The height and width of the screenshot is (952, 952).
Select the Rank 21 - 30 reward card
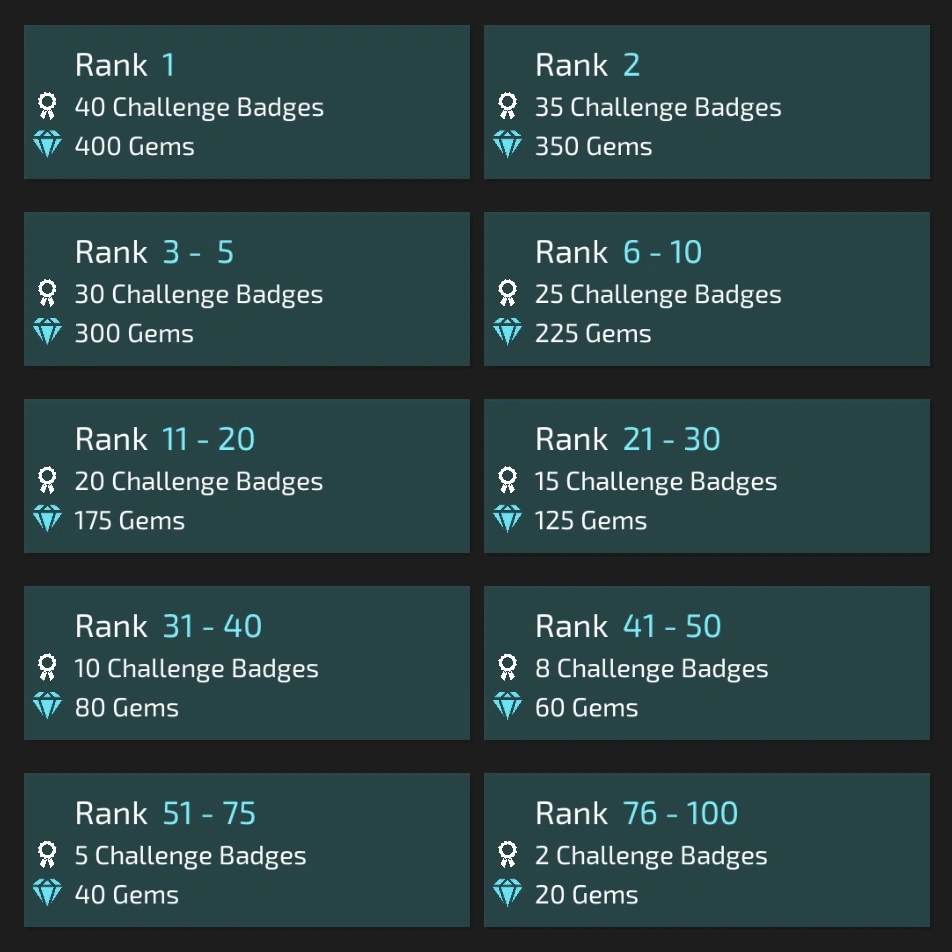click(x=707, y=476)
